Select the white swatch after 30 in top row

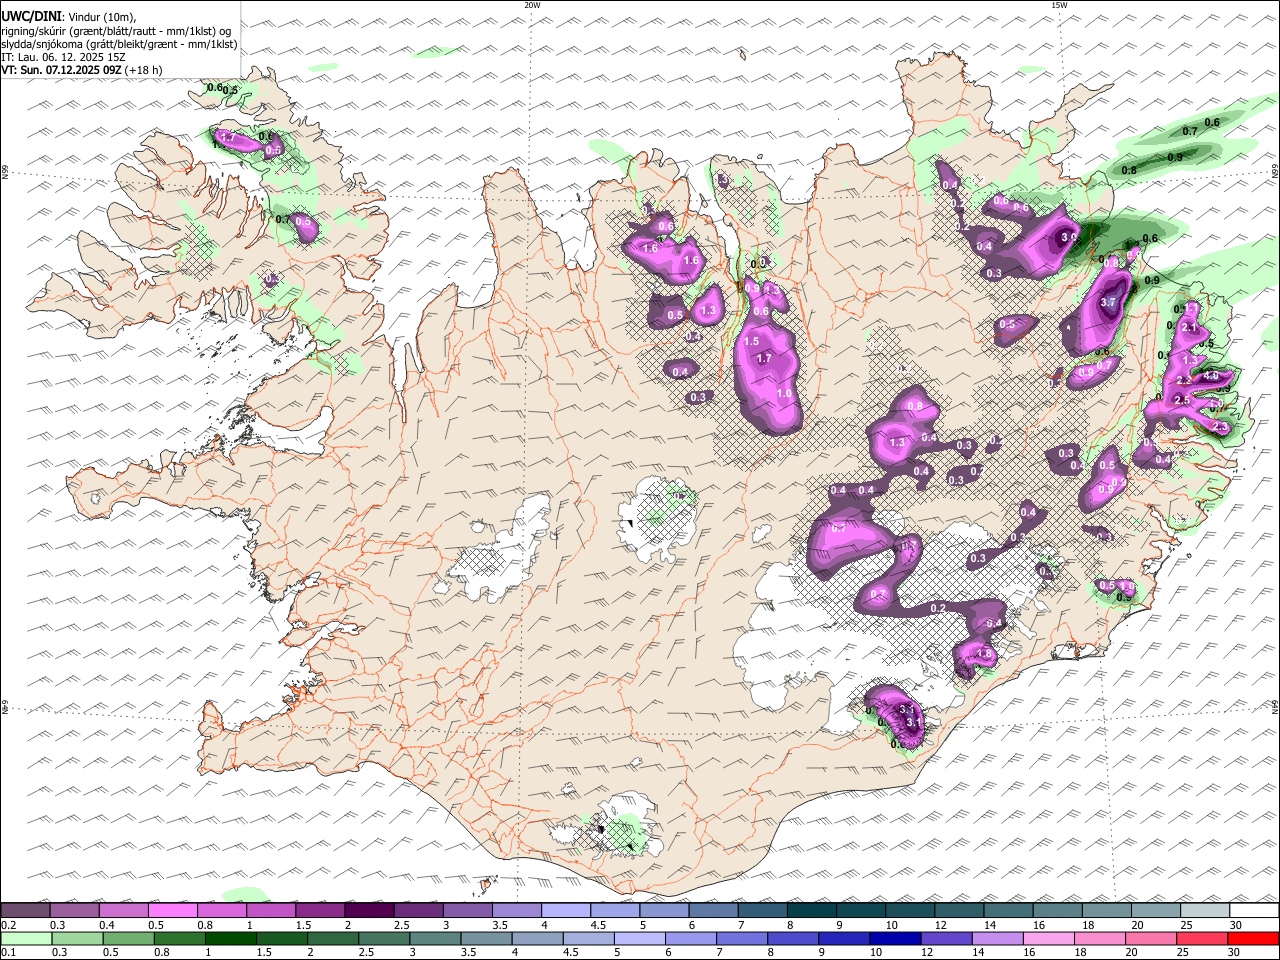click(1254, 910)
